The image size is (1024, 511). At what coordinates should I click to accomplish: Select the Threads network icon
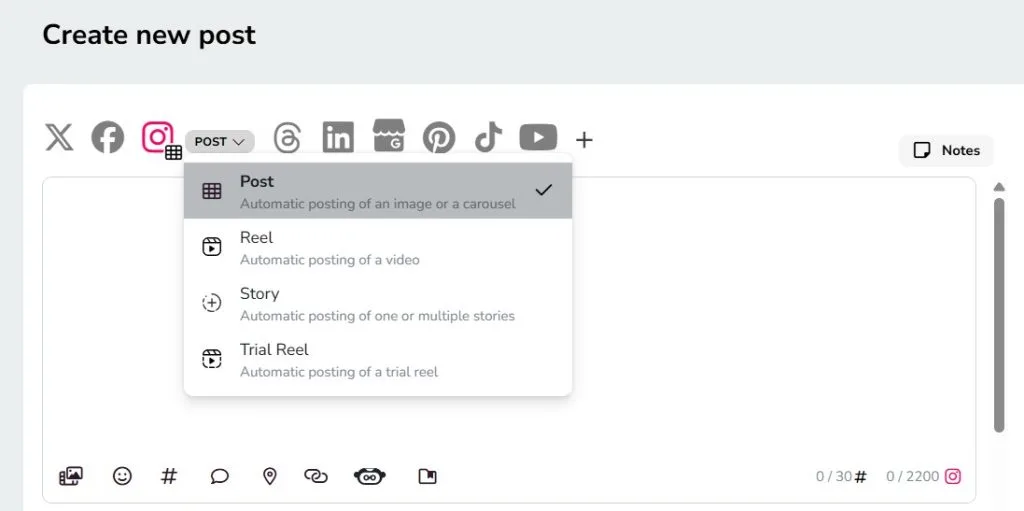287,138
